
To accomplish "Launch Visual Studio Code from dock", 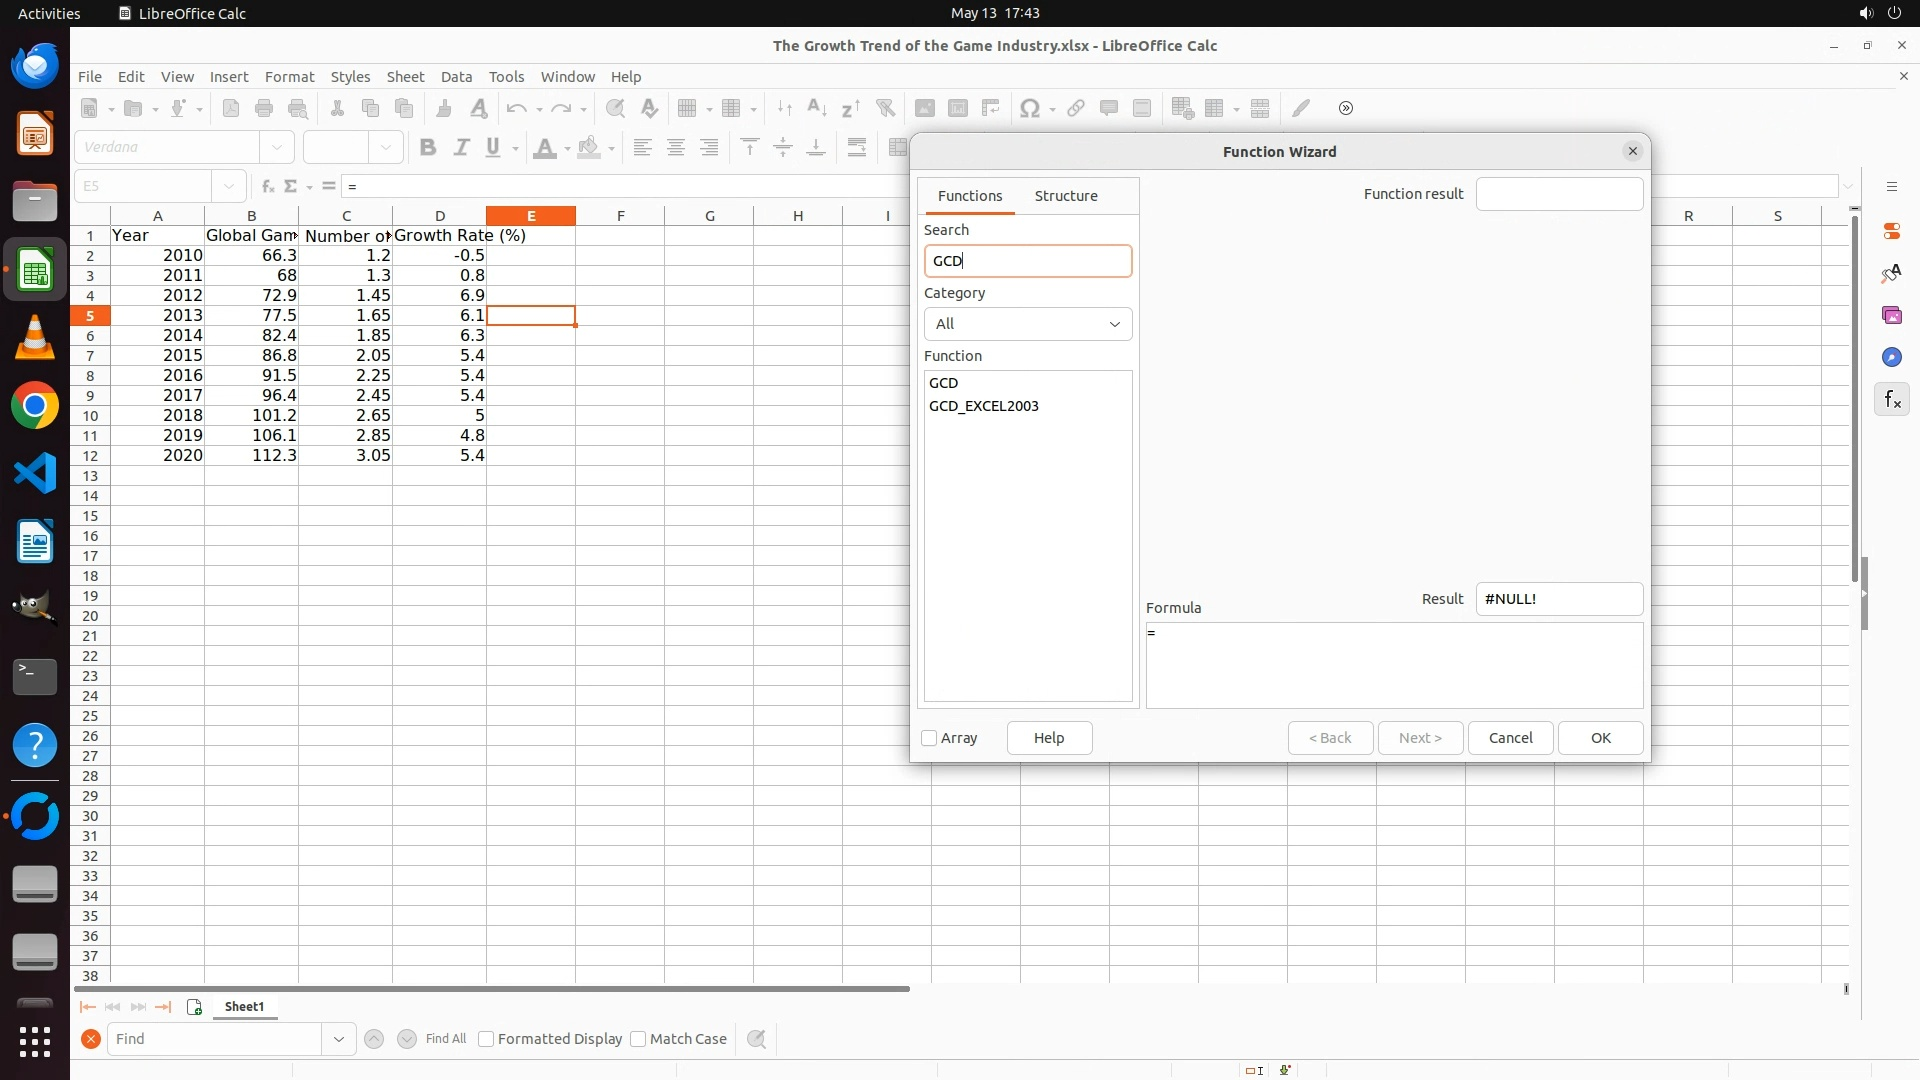I will tap(35, 473).
